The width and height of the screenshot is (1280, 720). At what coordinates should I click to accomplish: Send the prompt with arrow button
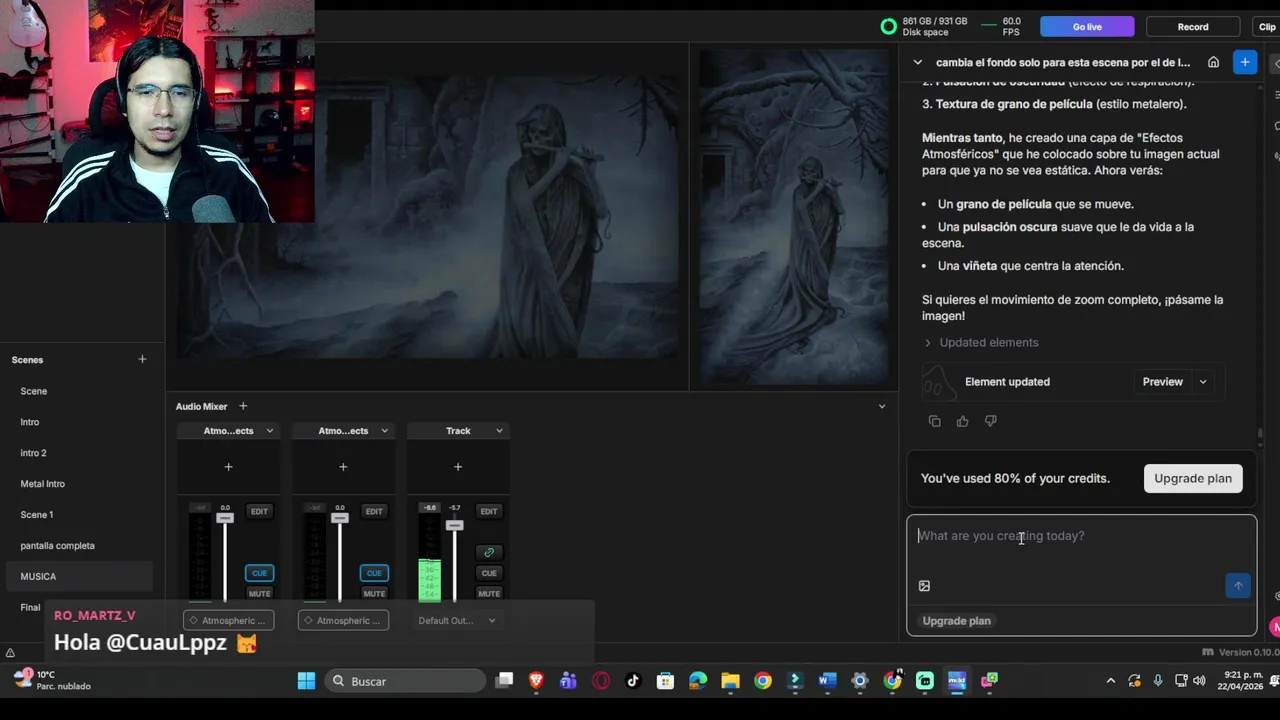(x=1238, y=586)
